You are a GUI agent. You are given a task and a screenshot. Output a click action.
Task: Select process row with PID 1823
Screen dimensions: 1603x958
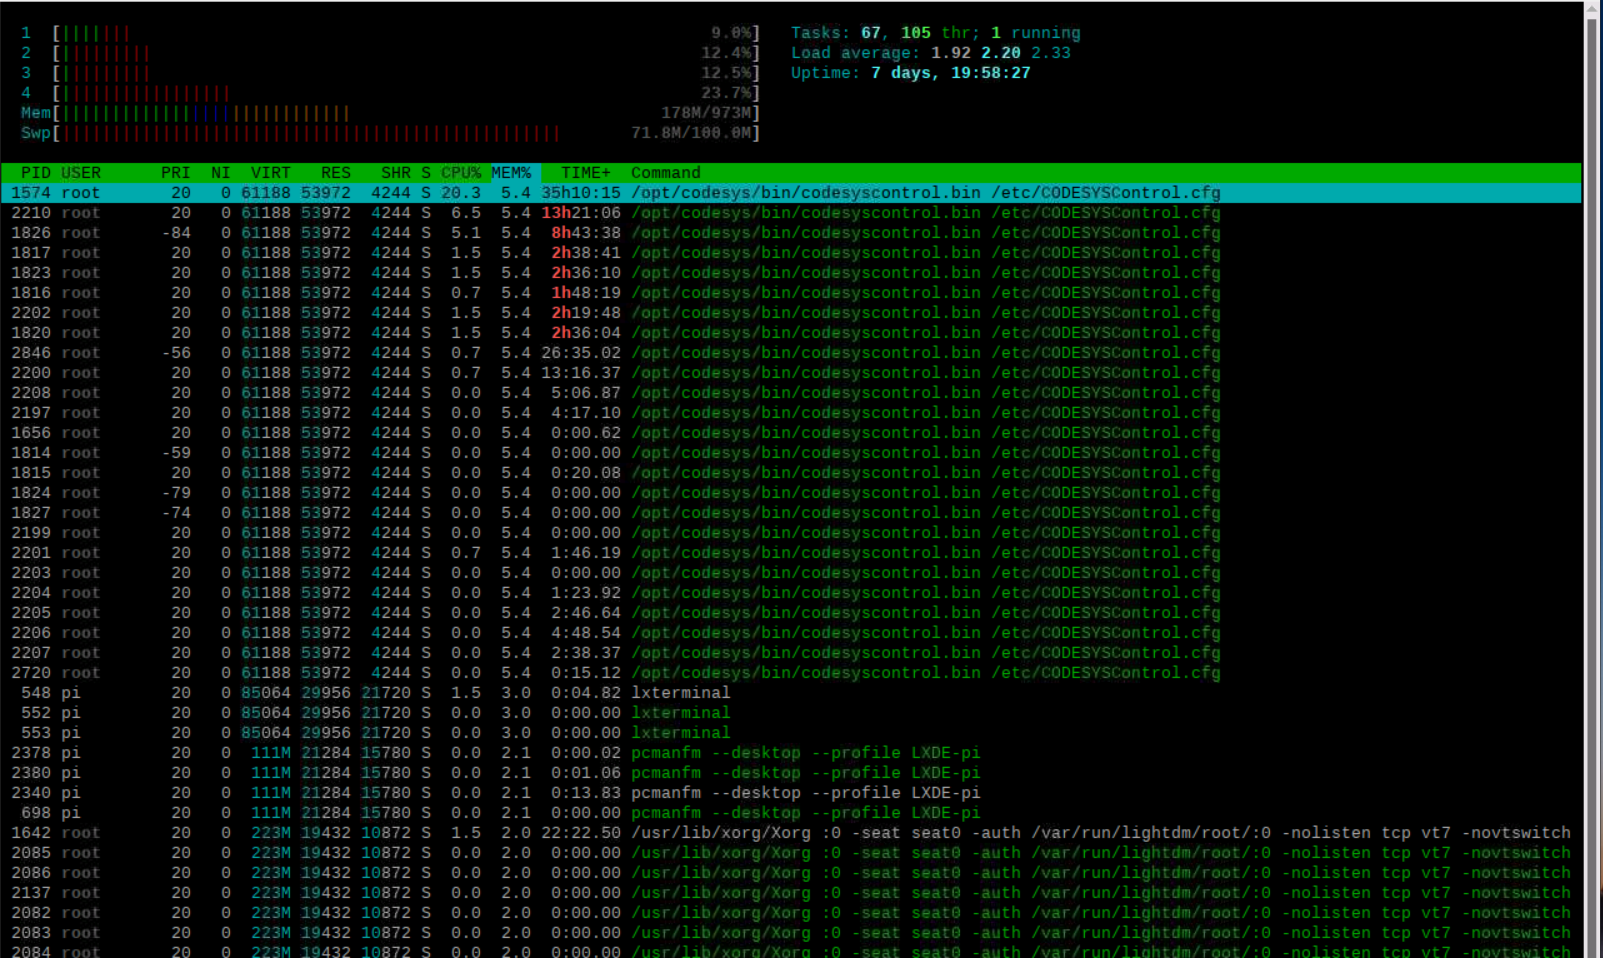point(791,273)
